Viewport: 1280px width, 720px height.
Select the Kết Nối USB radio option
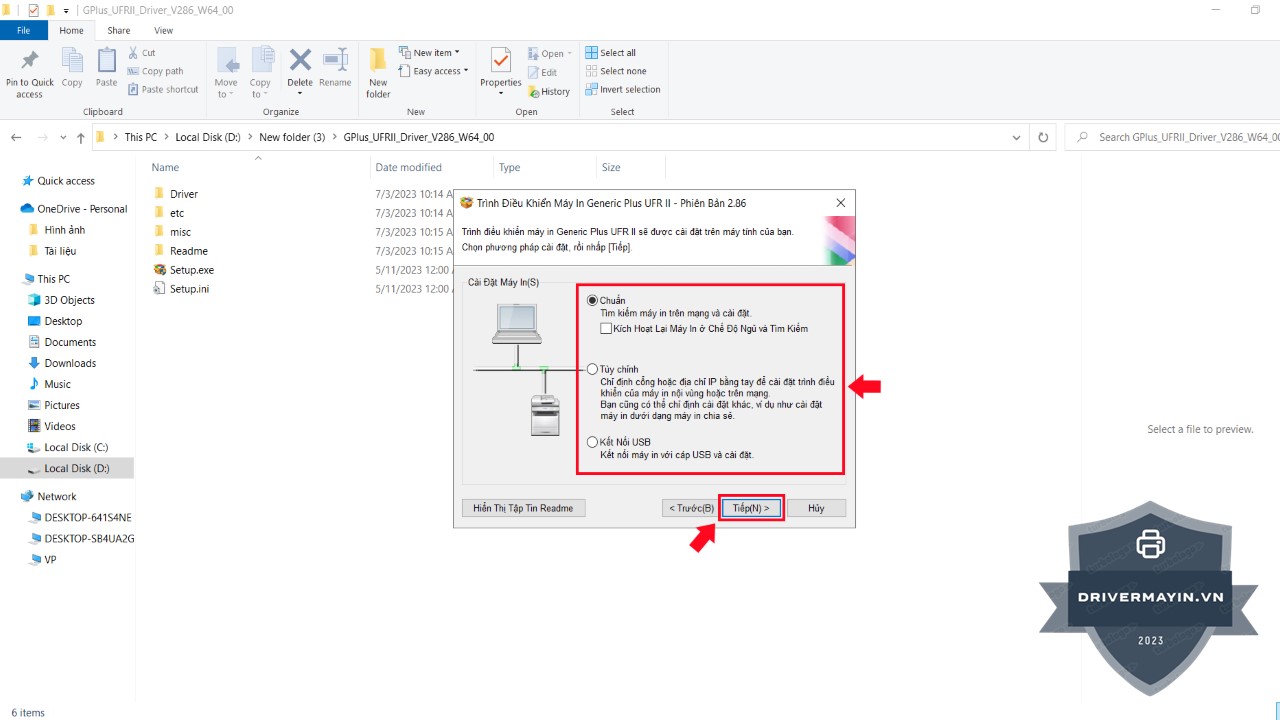click(593, 442)
